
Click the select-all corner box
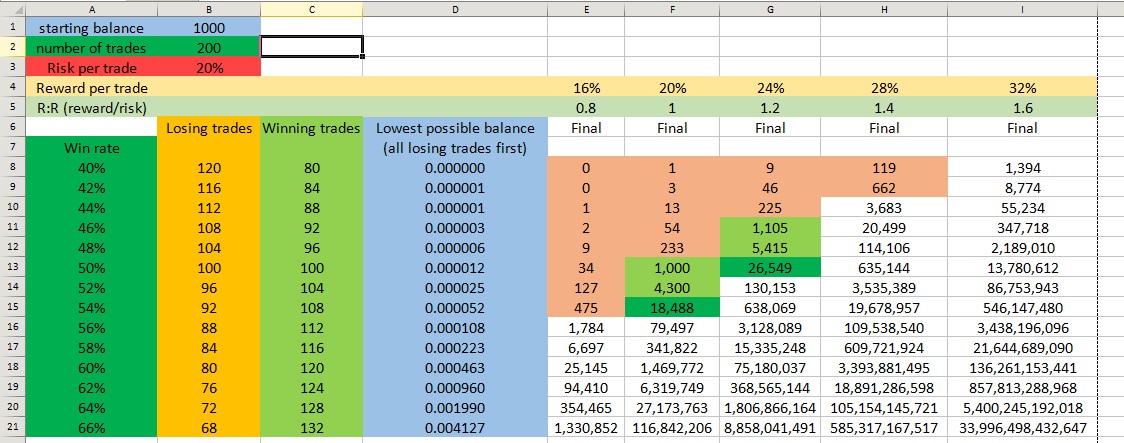coord(12,9)
